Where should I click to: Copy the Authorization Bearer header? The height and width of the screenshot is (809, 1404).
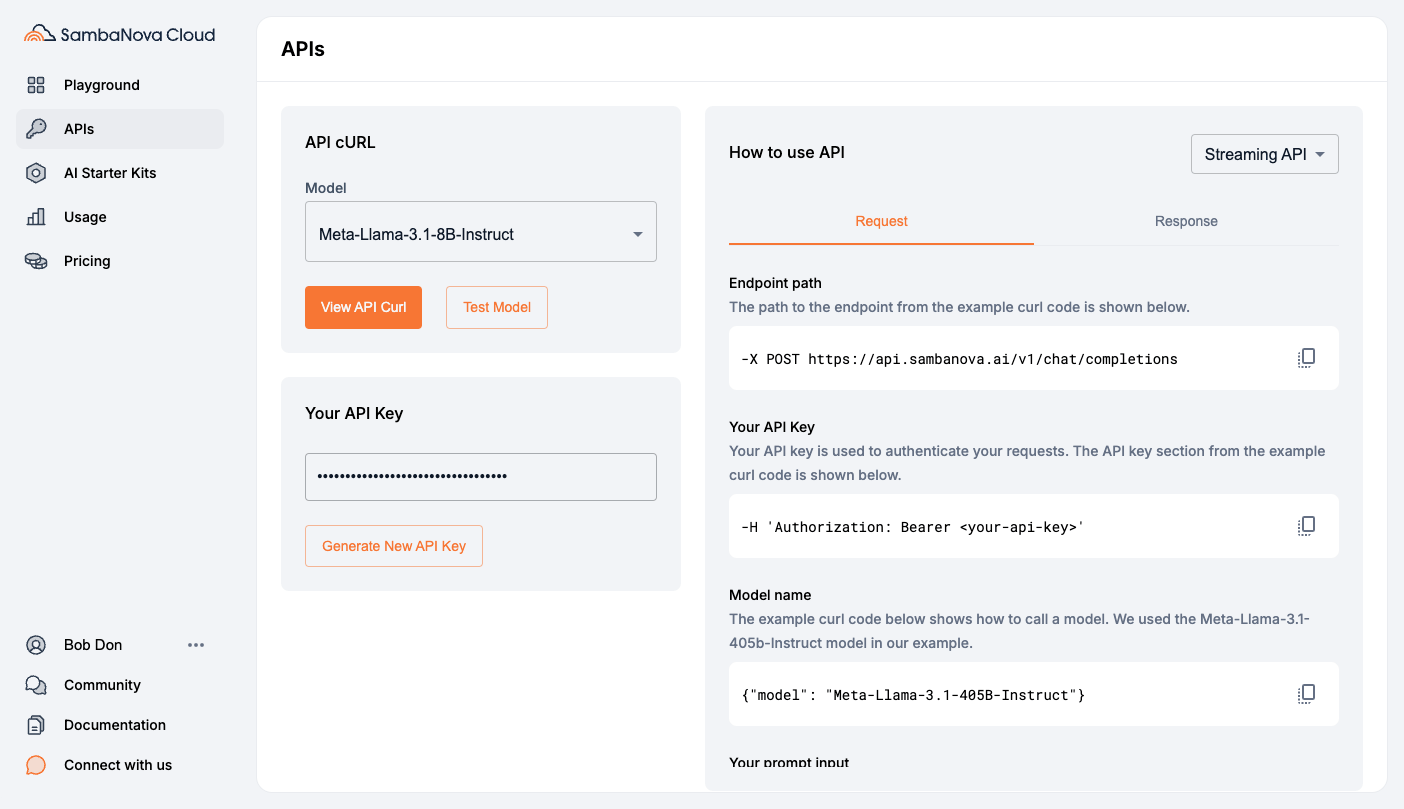1305,525
